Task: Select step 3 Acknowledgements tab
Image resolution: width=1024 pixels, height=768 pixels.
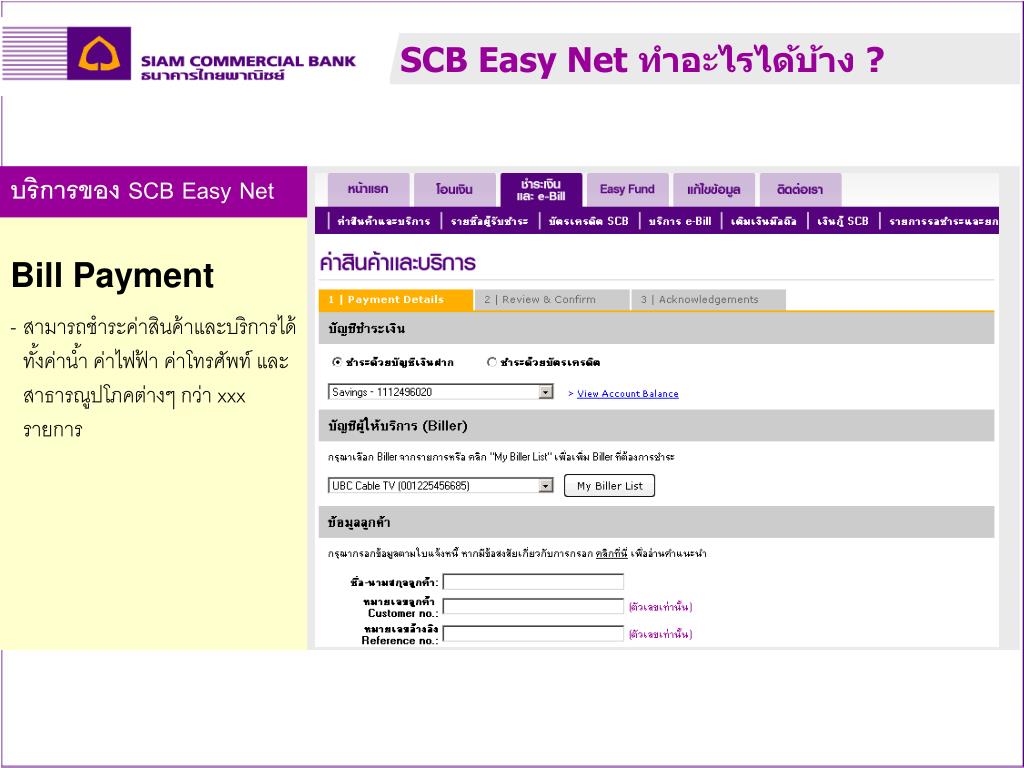Action: [709, 300]
